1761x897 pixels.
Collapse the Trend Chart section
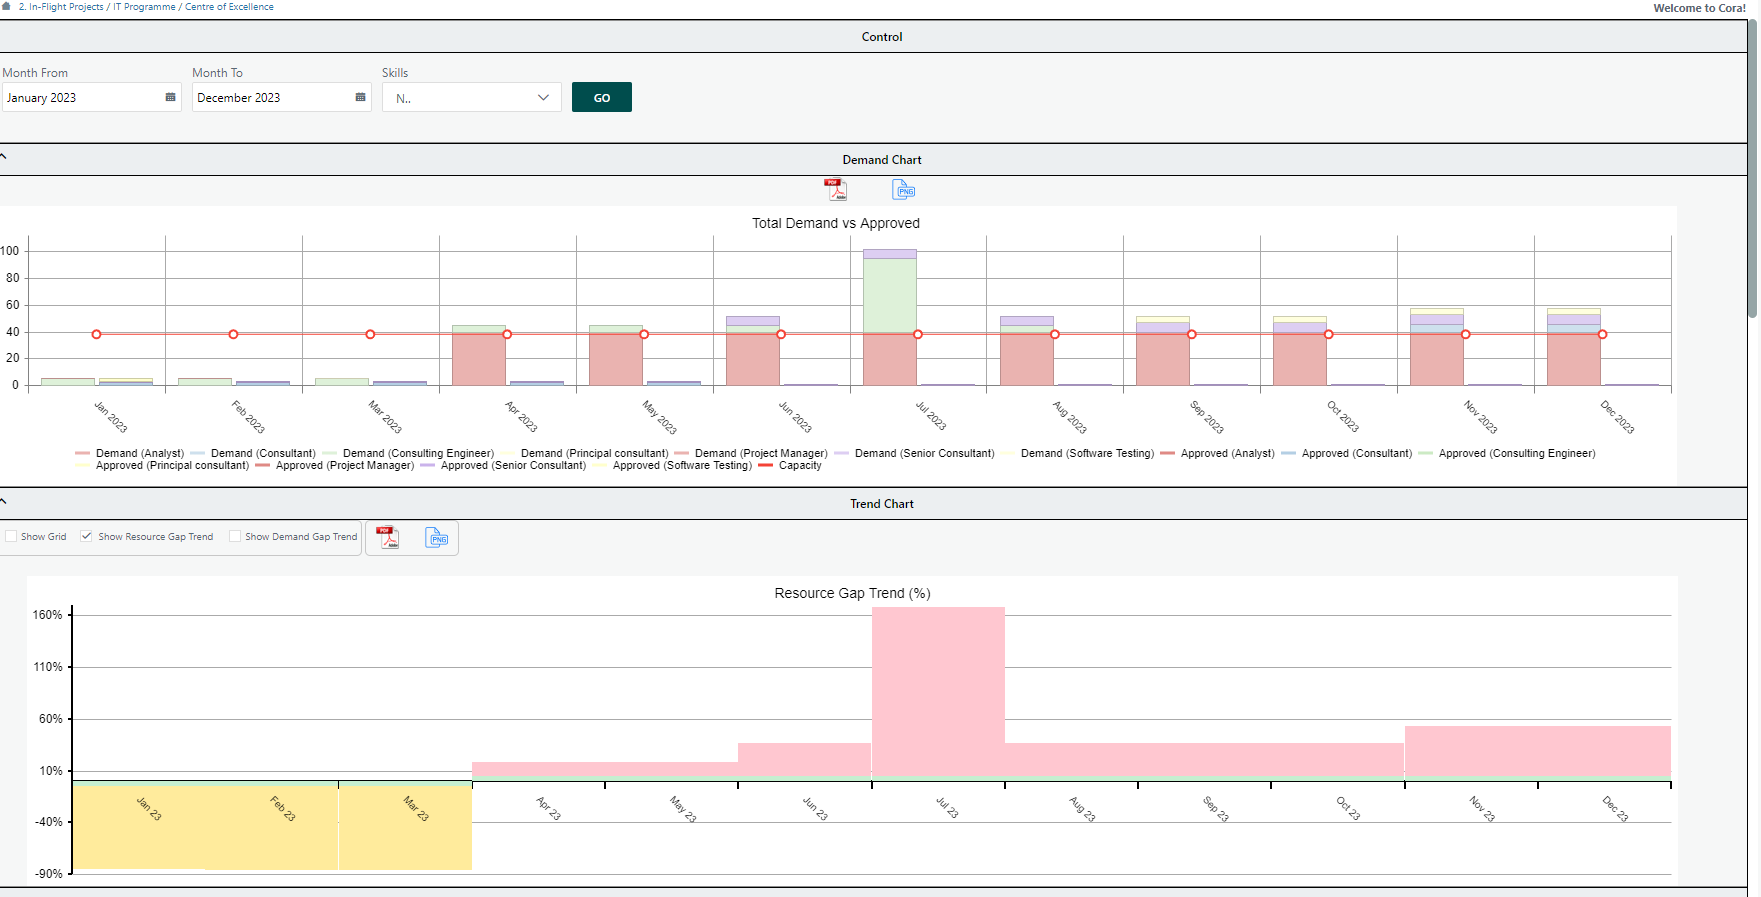click(4, 501)
